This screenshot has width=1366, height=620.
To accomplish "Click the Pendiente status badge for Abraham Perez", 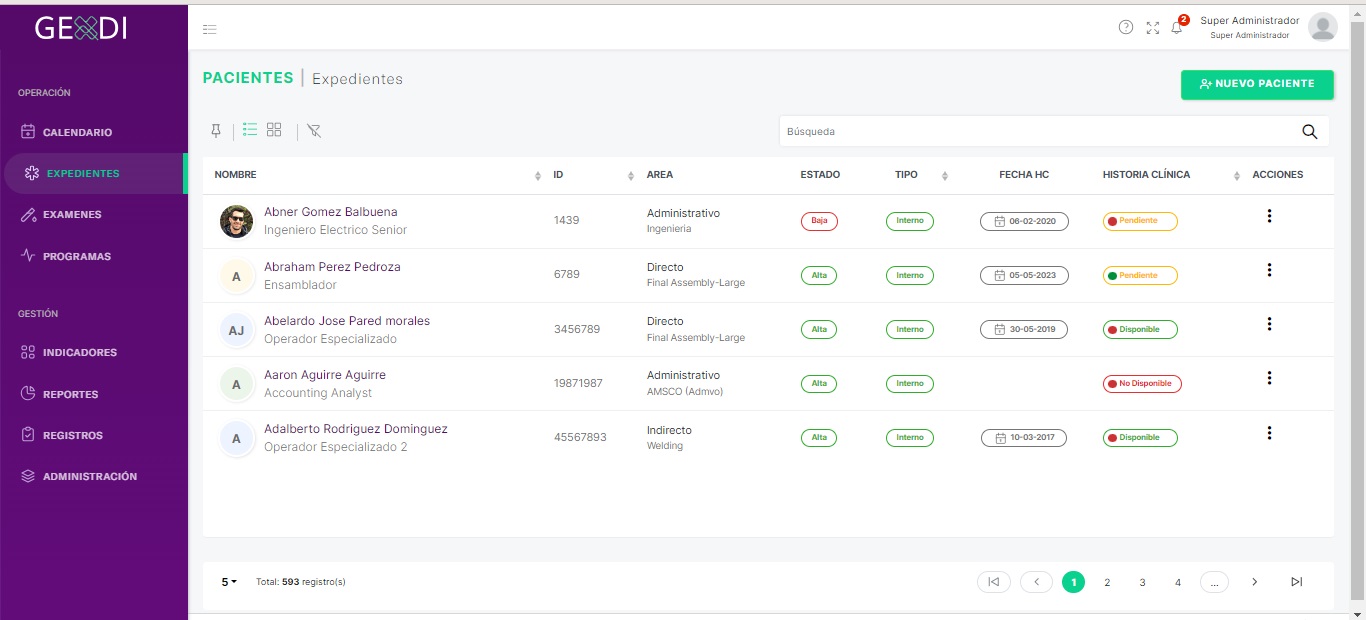I will point(1140,275).
